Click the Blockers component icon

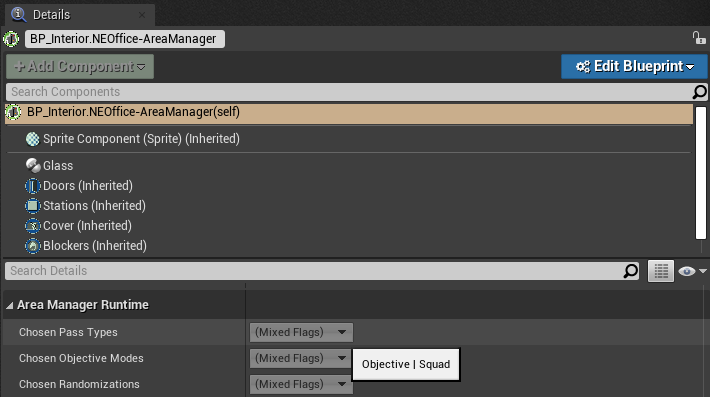pyautogui.click(x=33, y=245)
